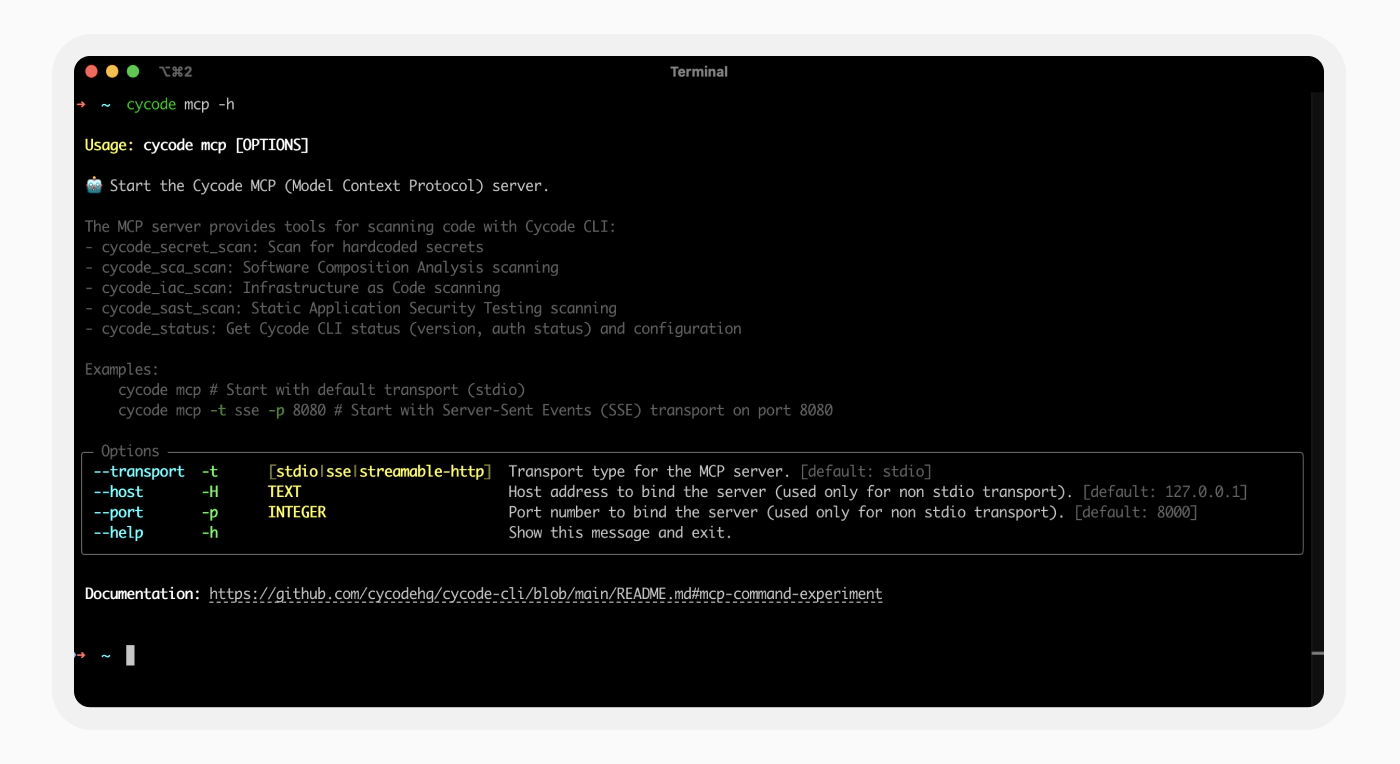Select the --help option flag
The image size is (1400, 764).
[118, 533]
